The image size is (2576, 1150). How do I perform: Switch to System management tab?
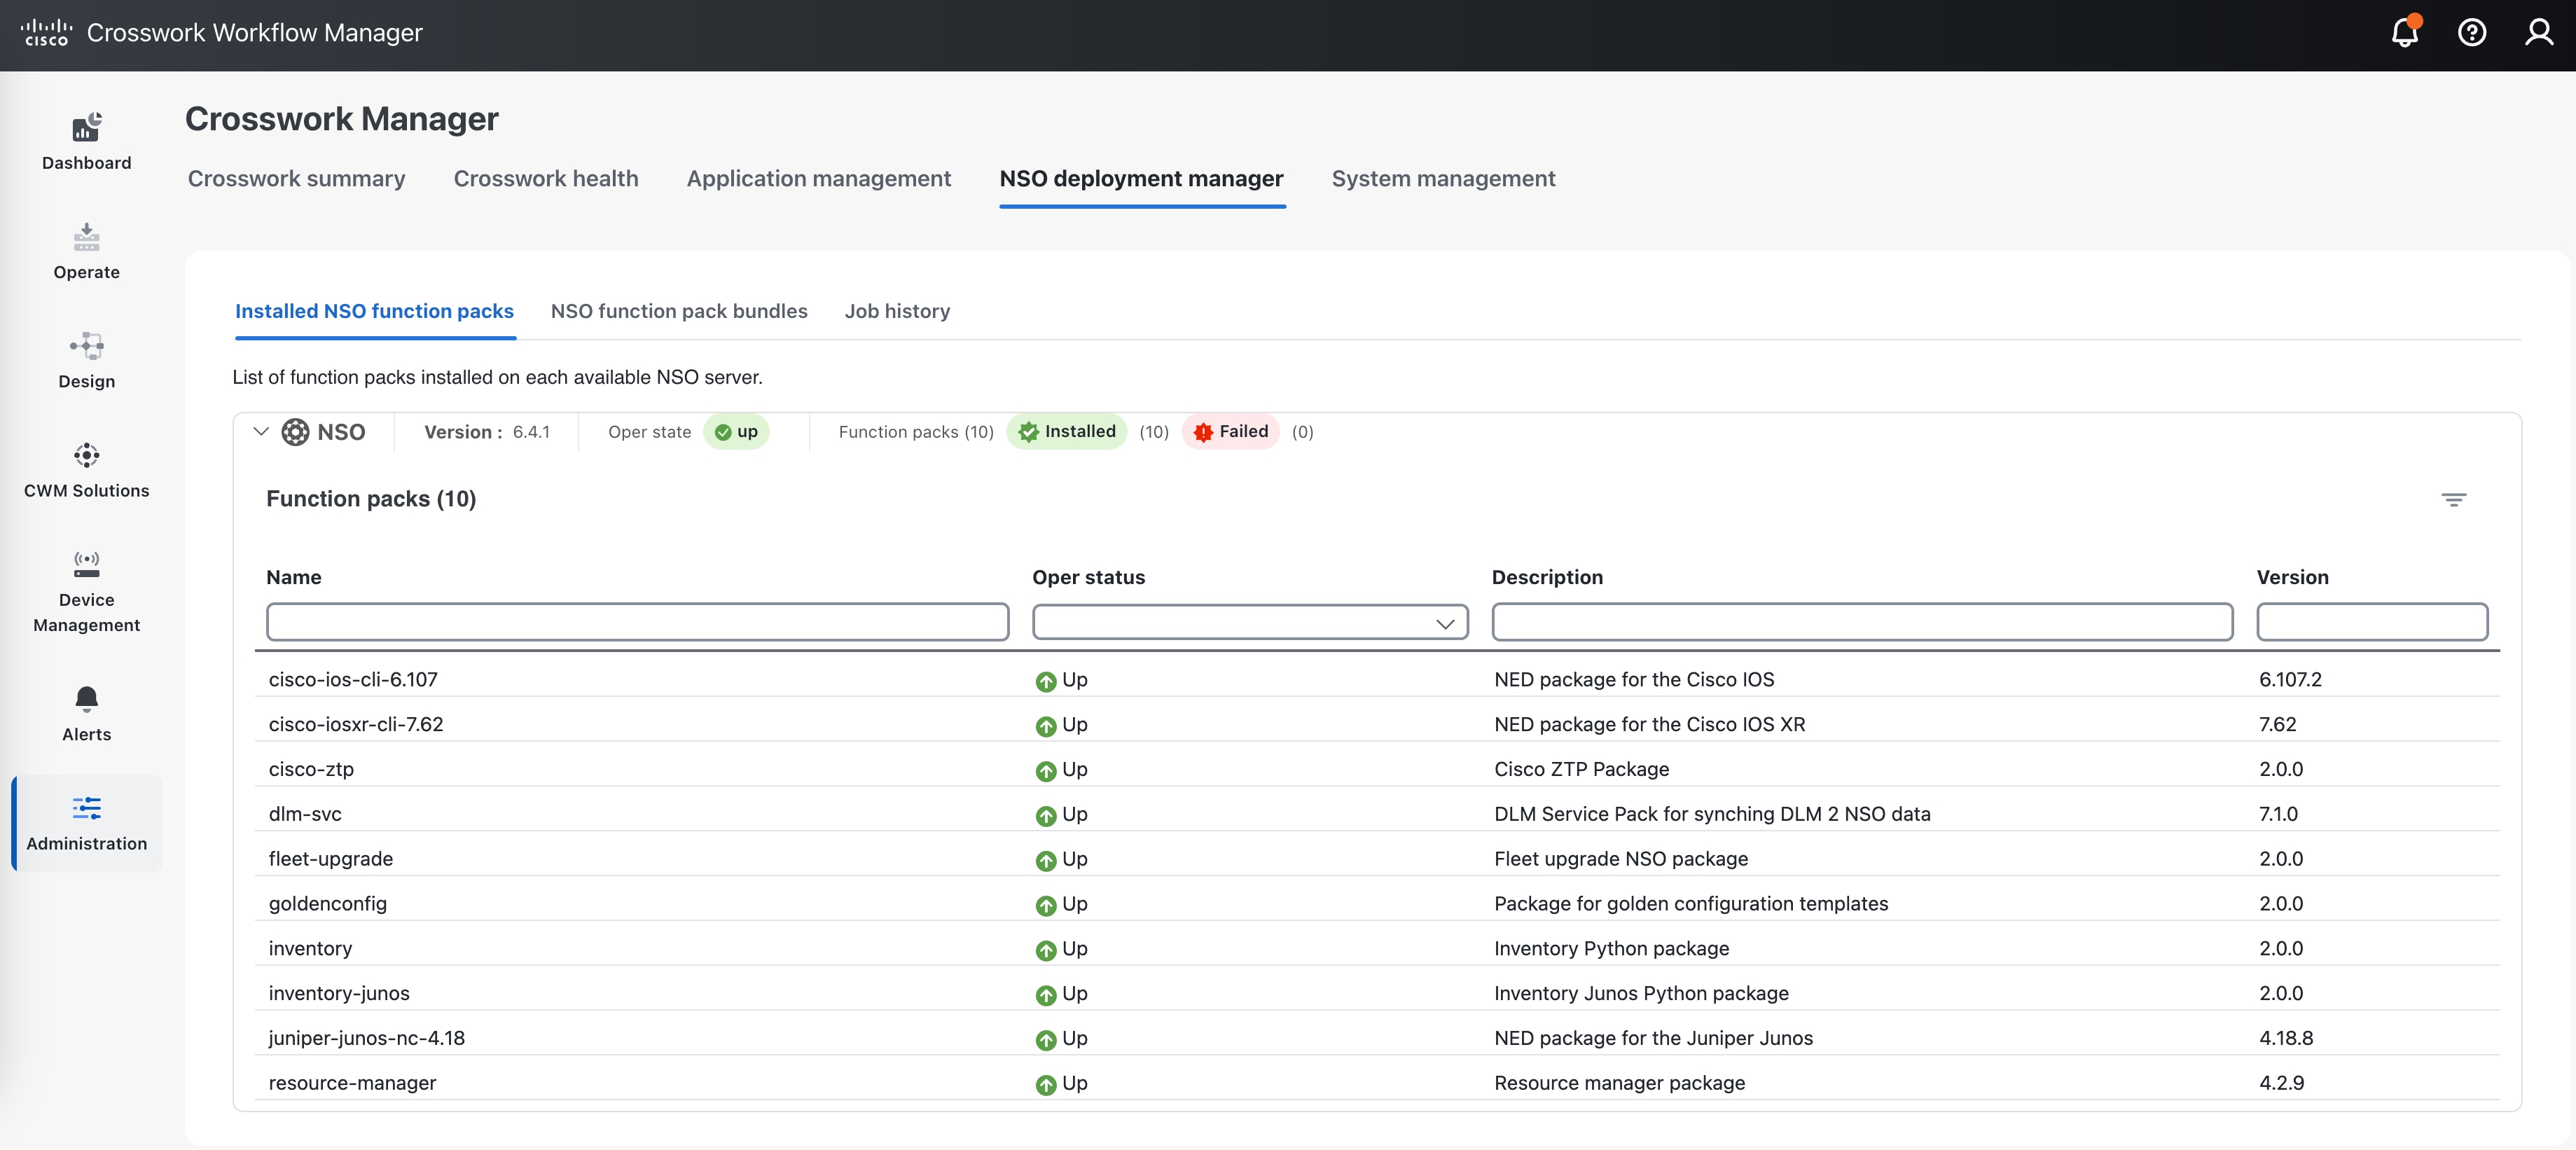pyautogui.click(x=1443, y=179)
